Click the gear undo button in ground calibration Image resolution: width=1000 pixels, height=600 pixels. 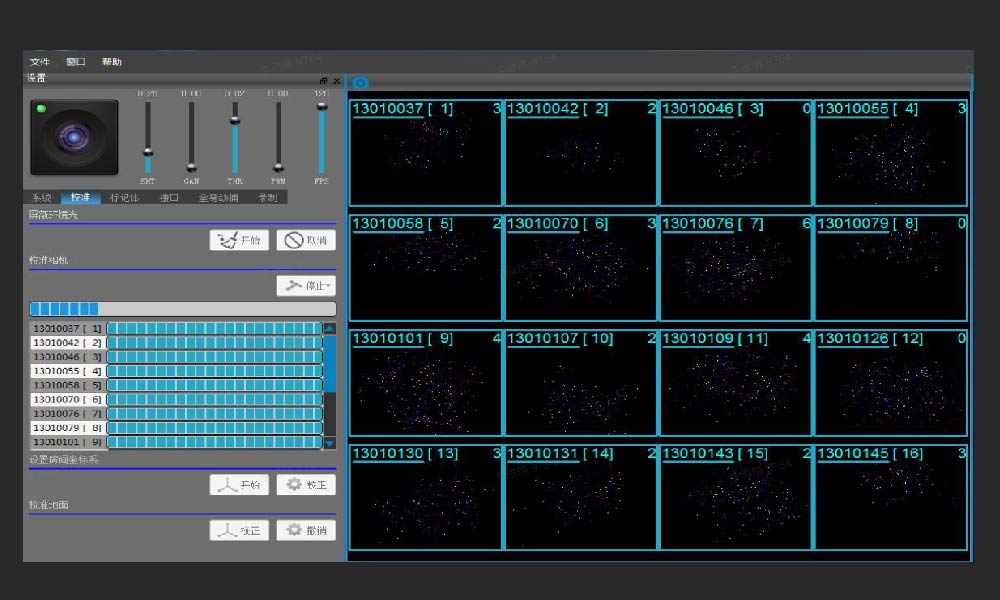click(x=305, y=530)
